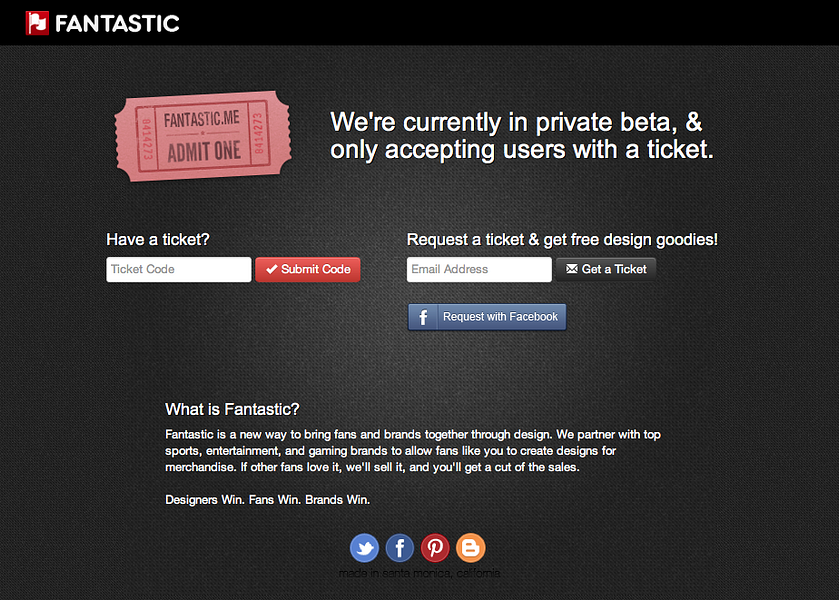This screenshot has width=839, height=600.
Task: Click inside the Ticket Code field
Action: point(178,269)
